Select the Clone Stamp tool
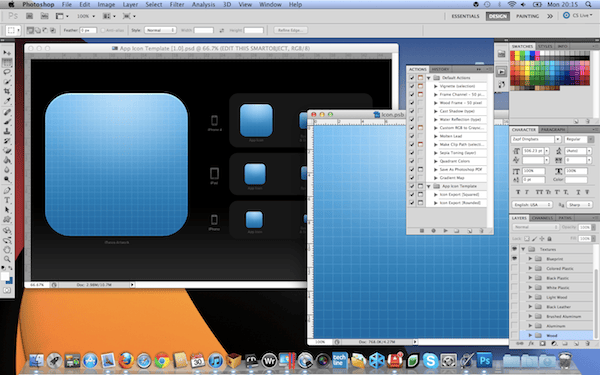This screenshot has width=600, height=375. click(x=7, y=131)
